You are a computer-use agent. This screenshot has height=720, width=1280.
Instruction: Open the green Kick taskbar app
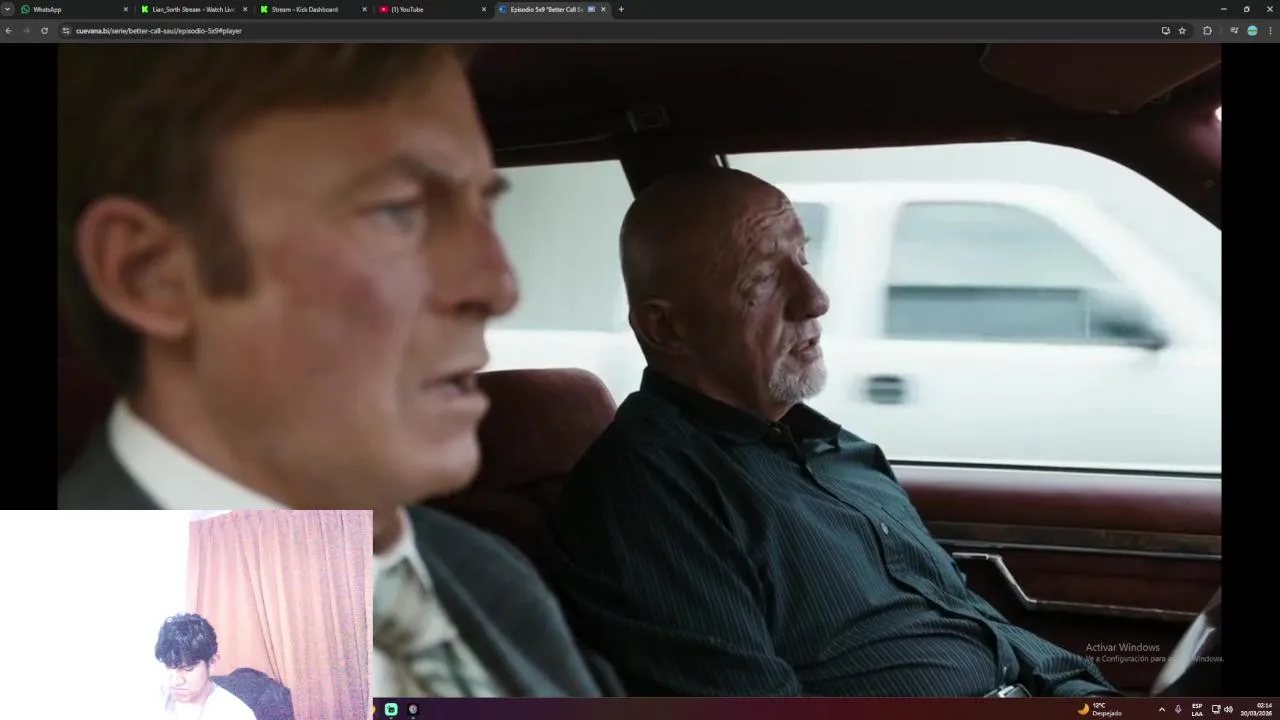click(x=391, y=709)
